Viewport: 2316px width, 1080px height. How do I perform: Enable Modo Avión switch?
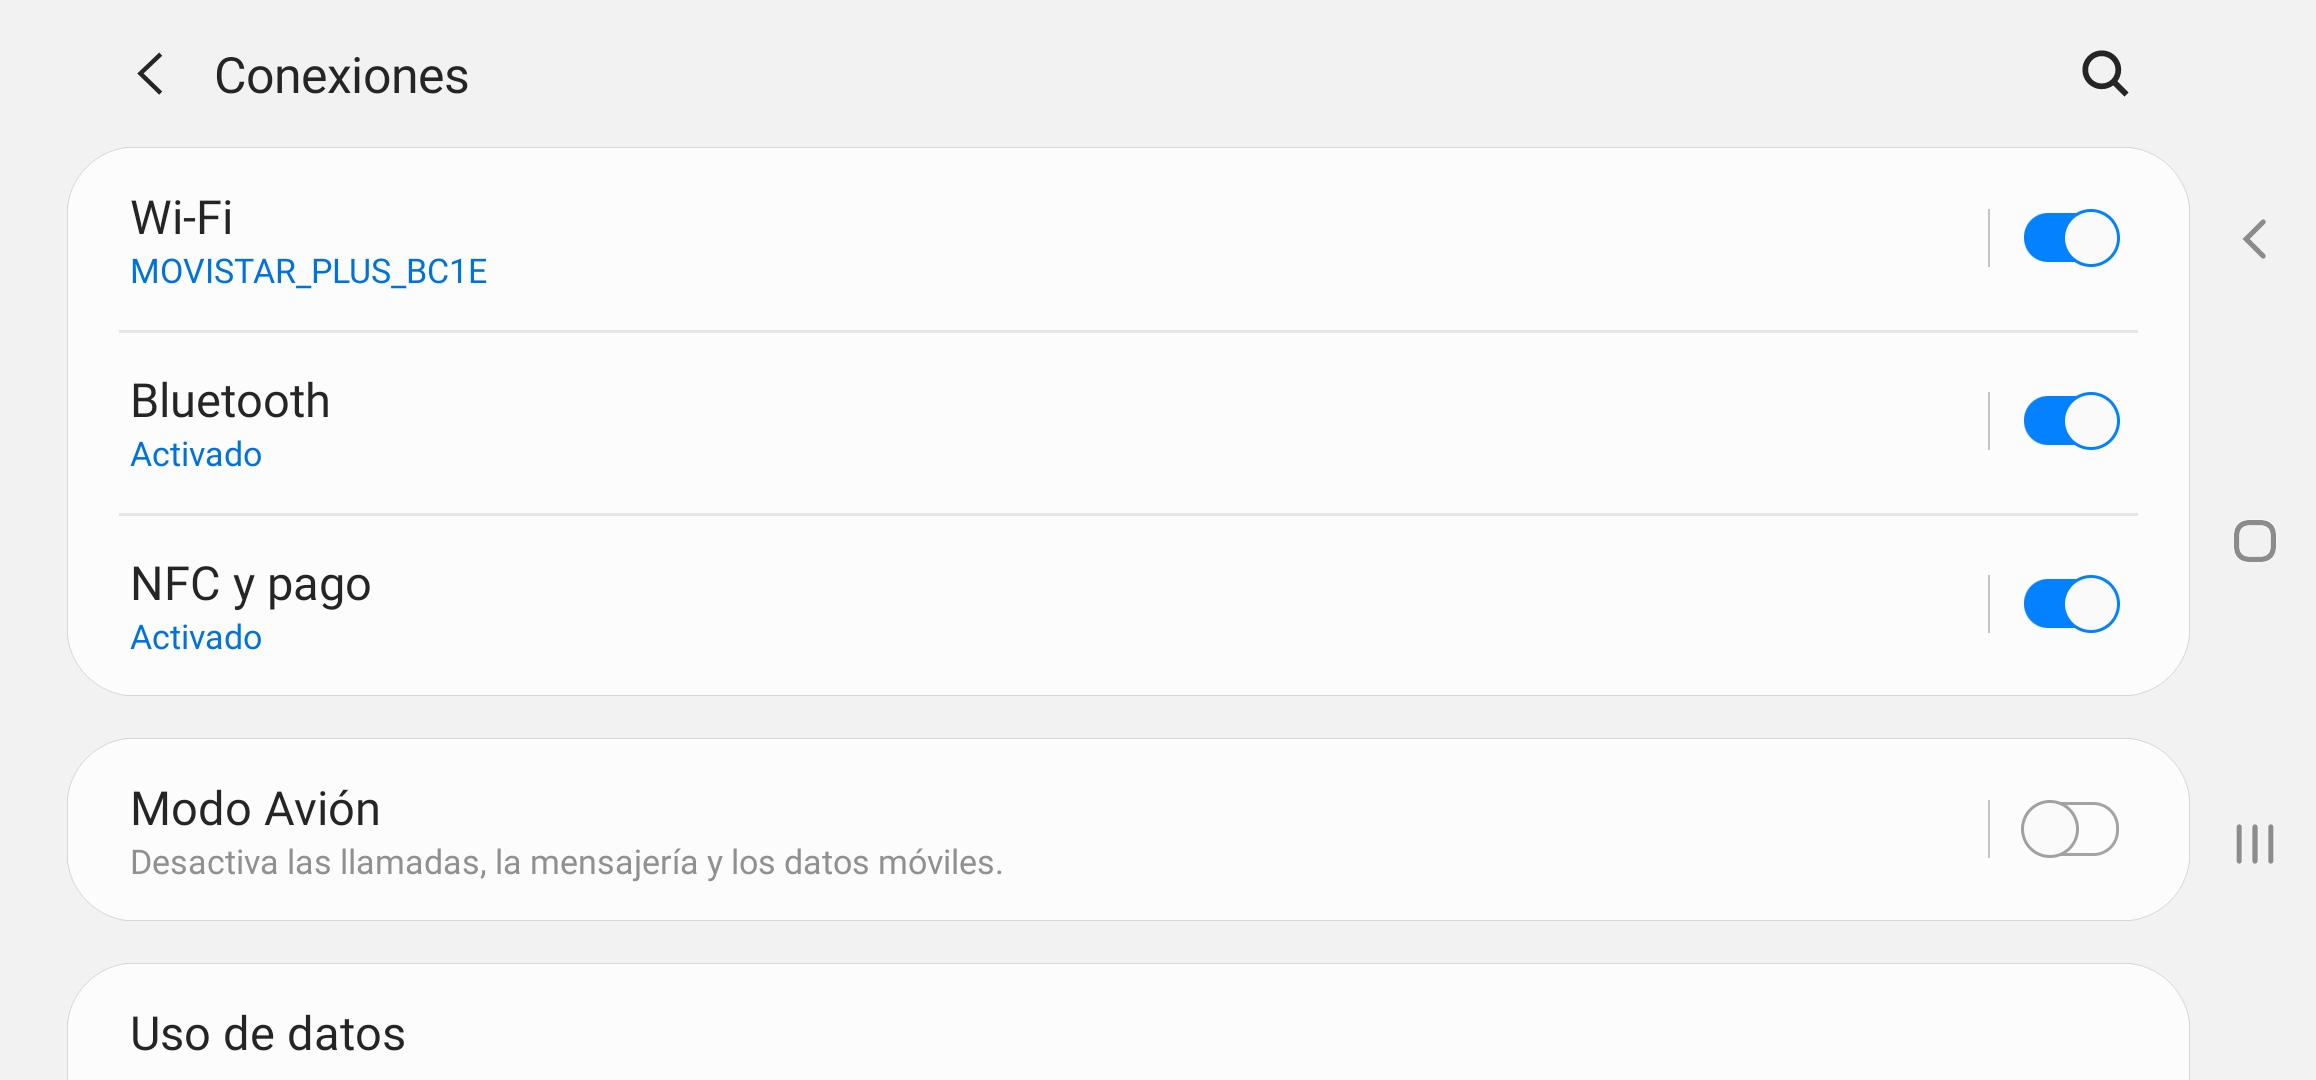(x=2070, y=829)
